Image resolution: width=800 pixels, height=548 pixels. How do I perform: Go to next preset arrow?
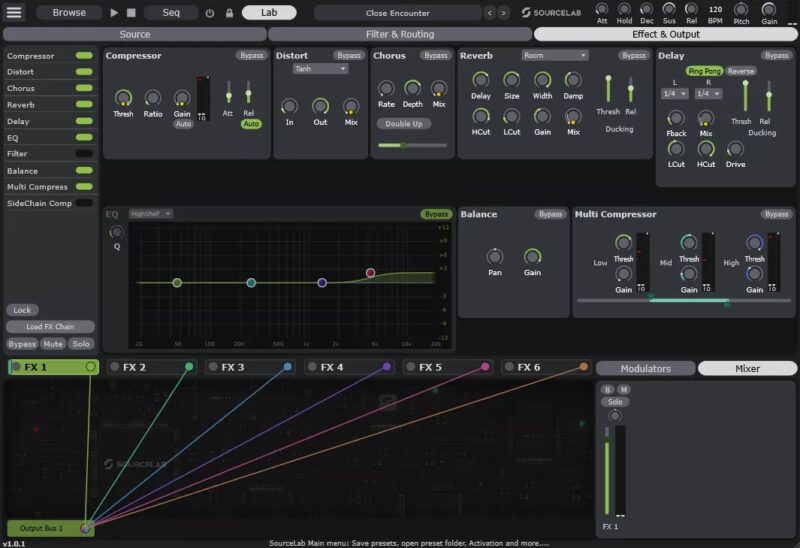click(504, 13)
